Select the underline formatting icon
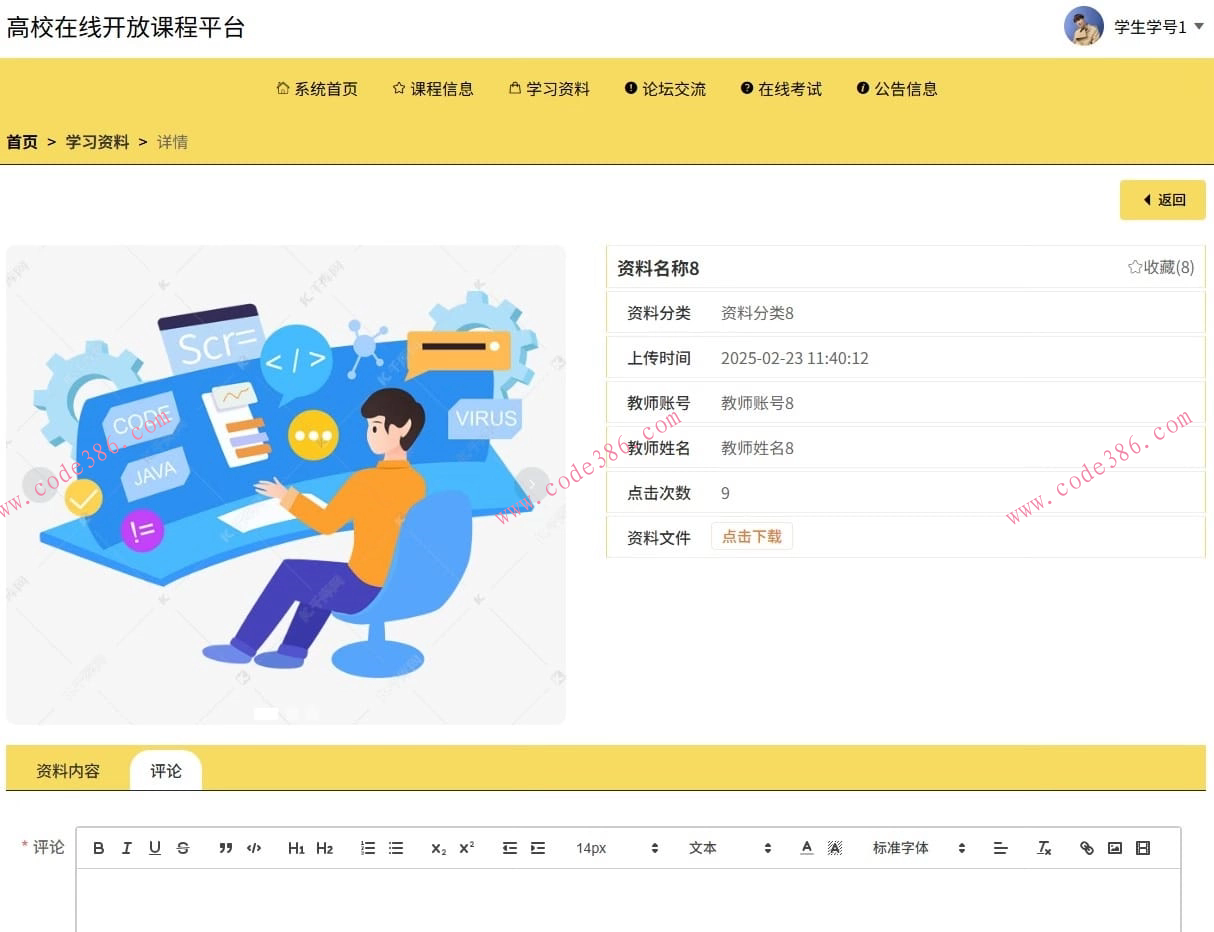This screenshot has width=1214, height=932. pos(155,847)
